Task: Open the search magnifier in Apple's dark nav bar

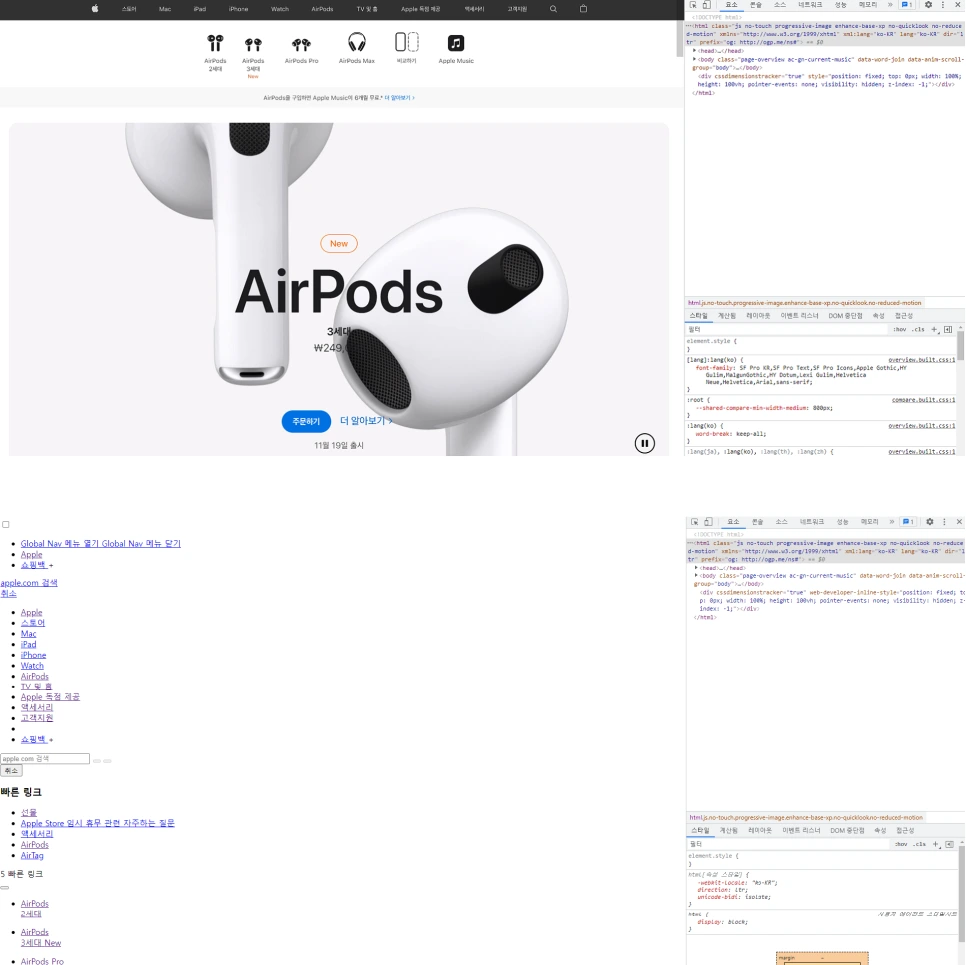Action: 553,9
